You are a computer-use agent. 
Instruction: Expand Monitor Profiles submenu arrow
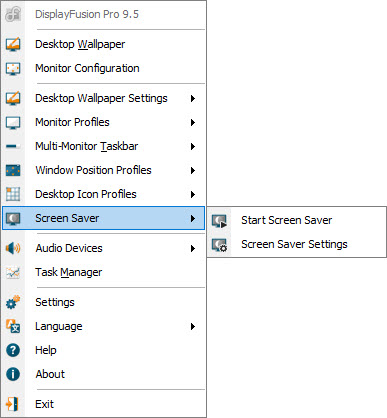click(193, 122)
